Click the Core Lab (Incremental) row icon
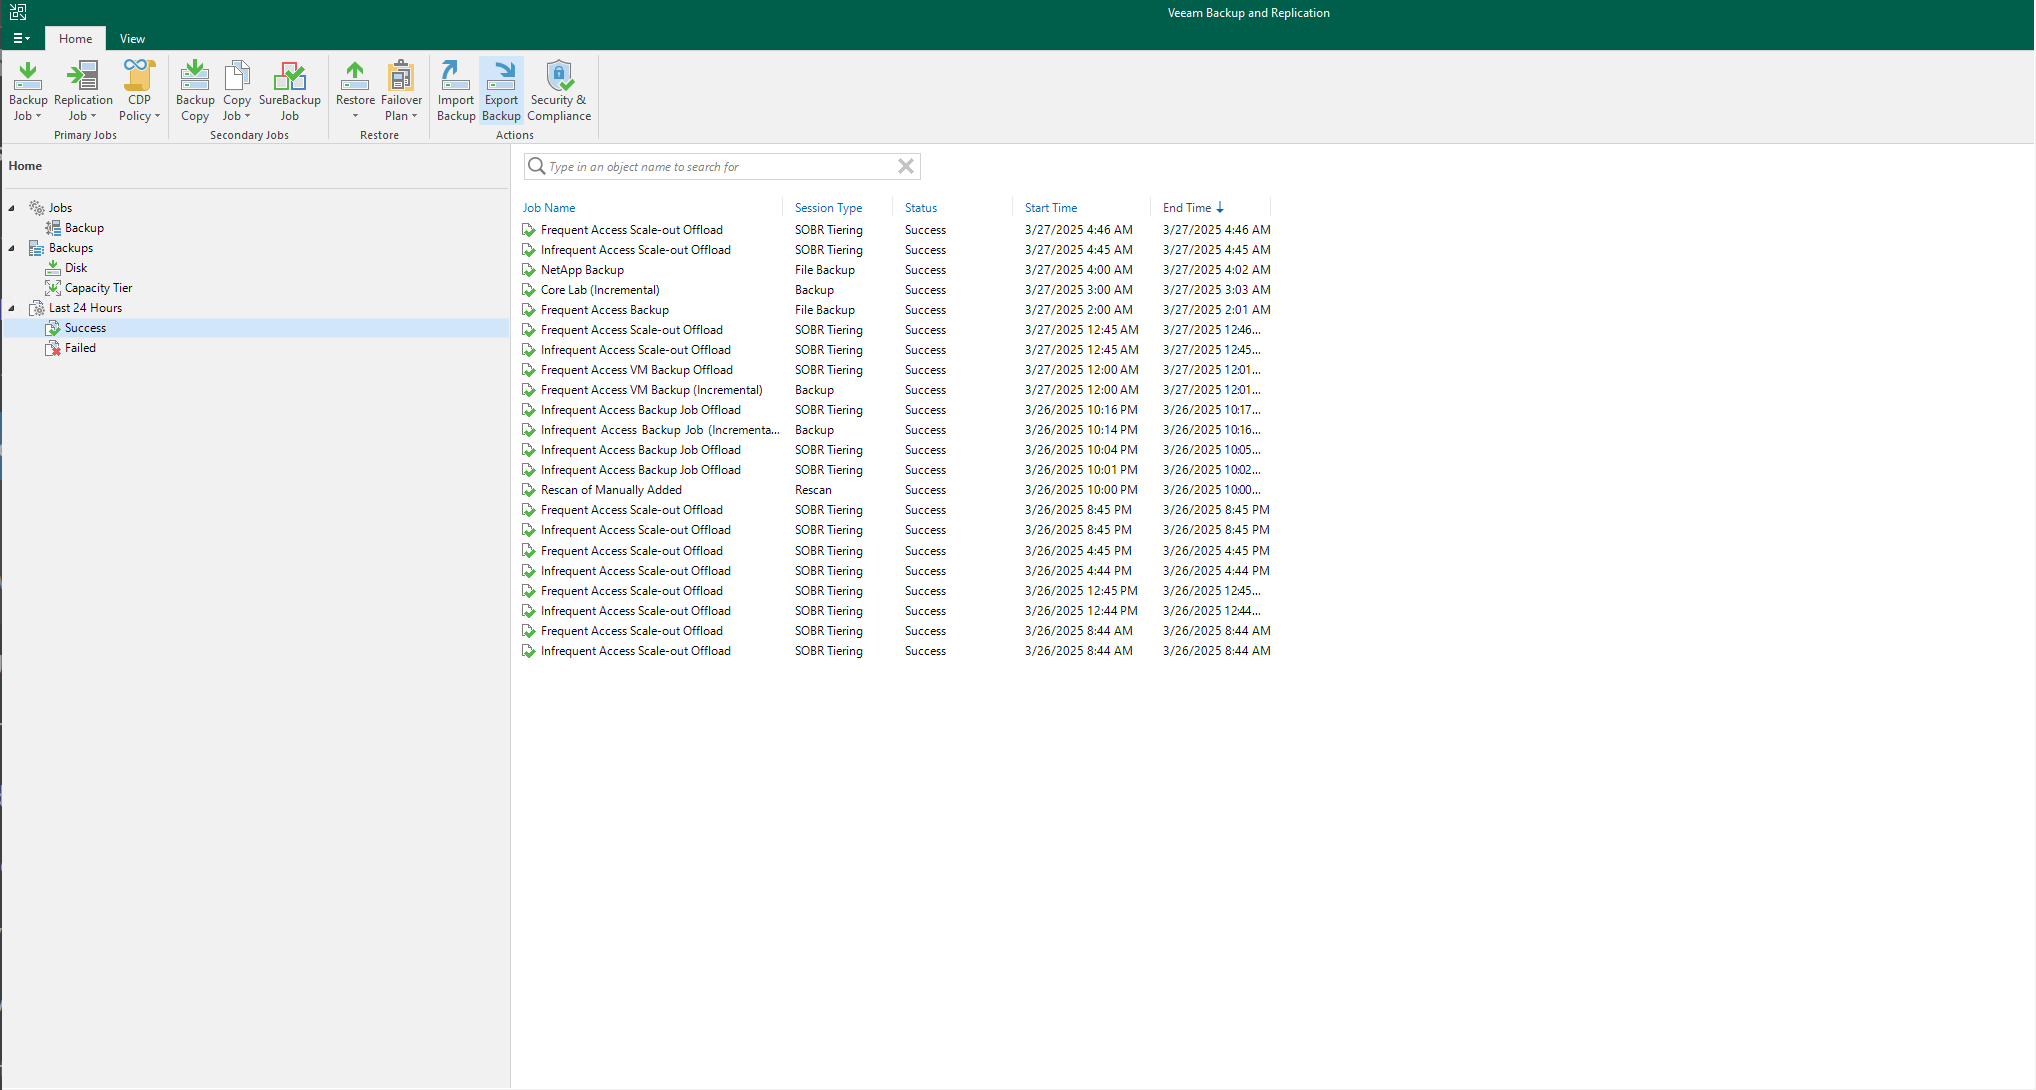 coord(529,290)
